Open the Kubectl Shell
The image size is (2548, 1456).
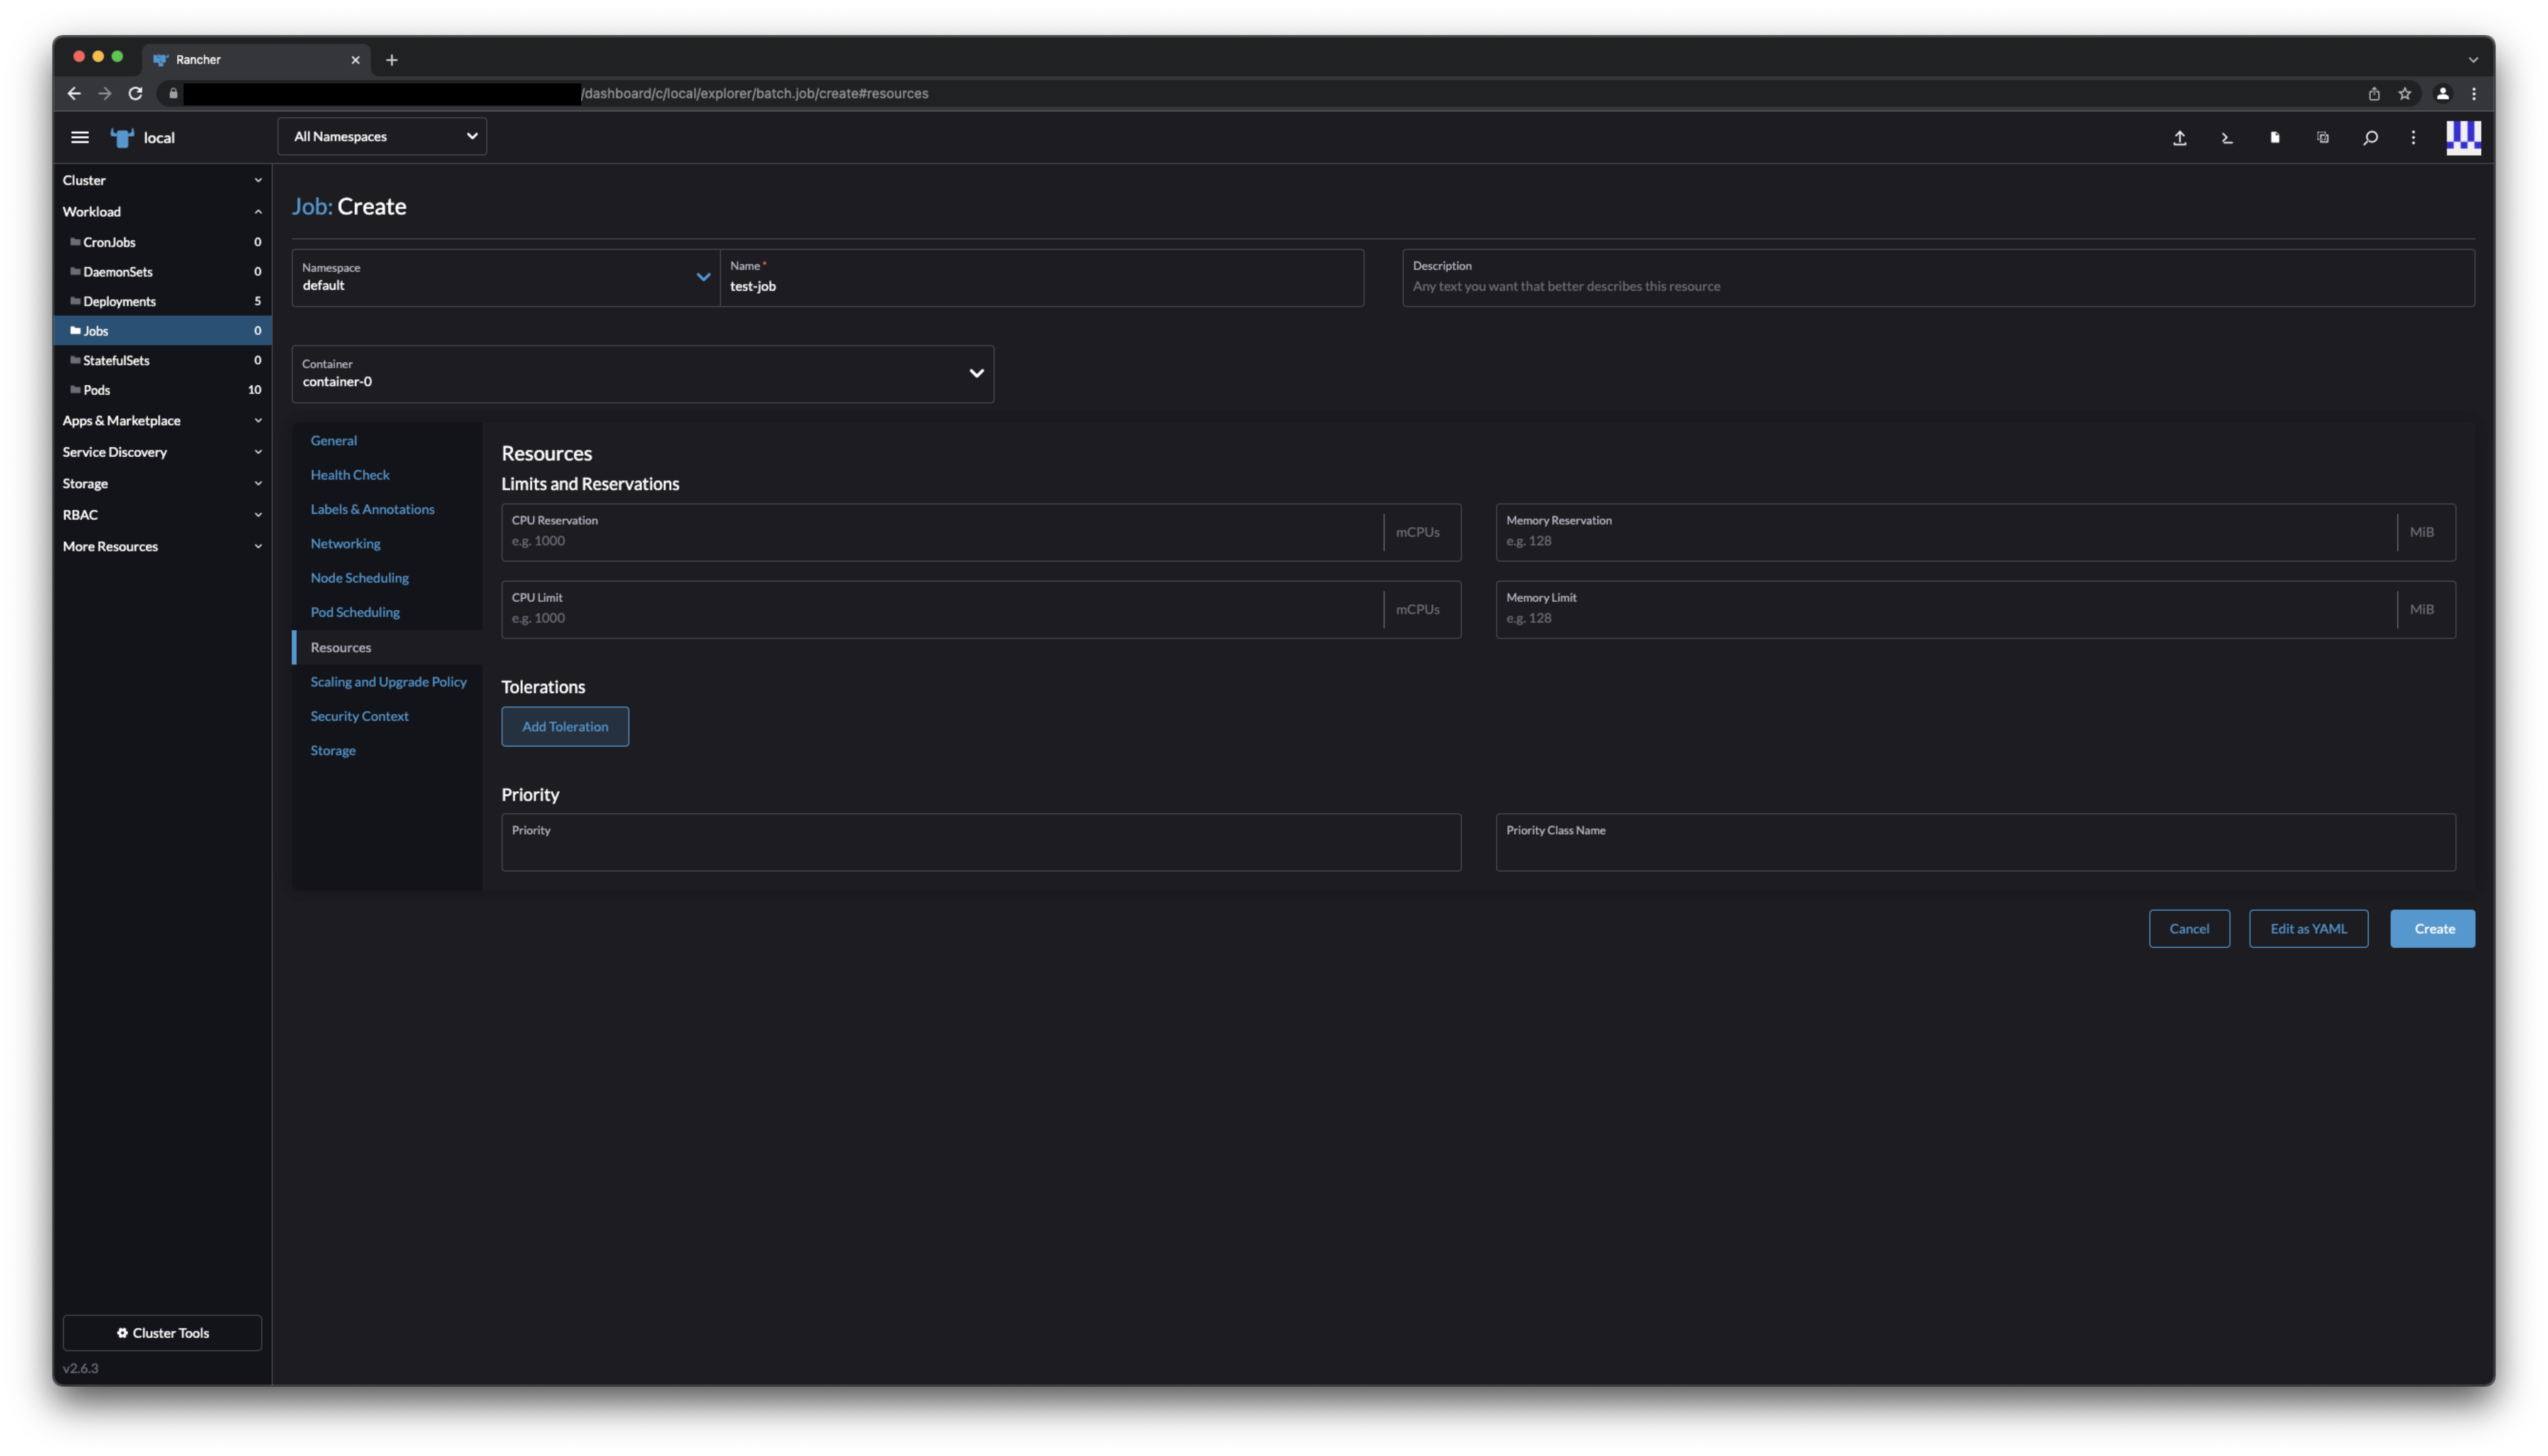(x=2226, y=137)
